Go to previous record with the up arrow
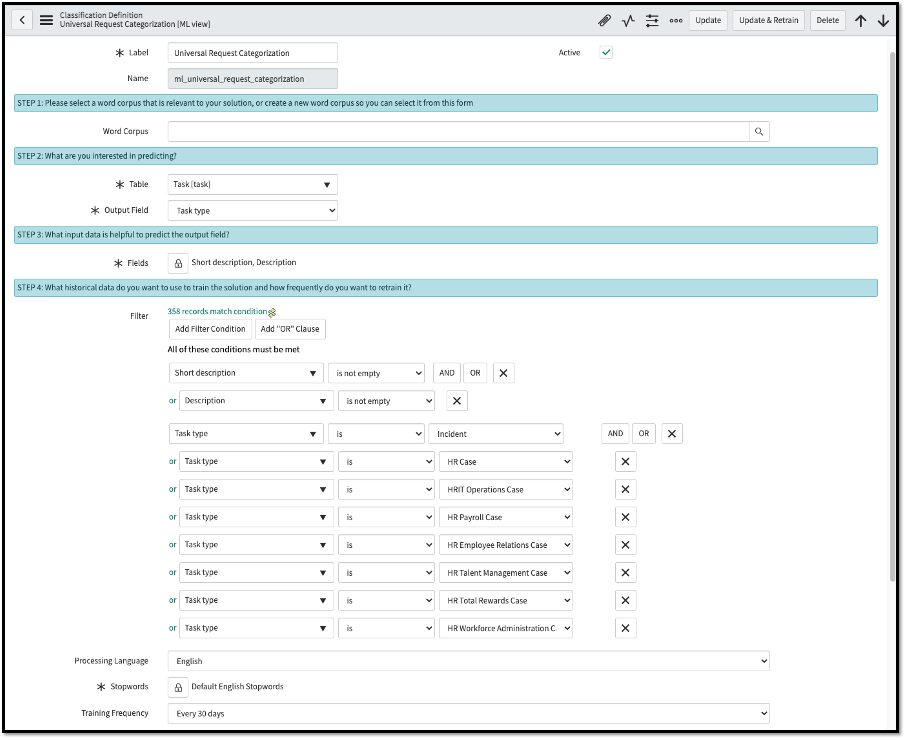Image resolution: width=906 pixels, height=740 pixels. (861, 20)
